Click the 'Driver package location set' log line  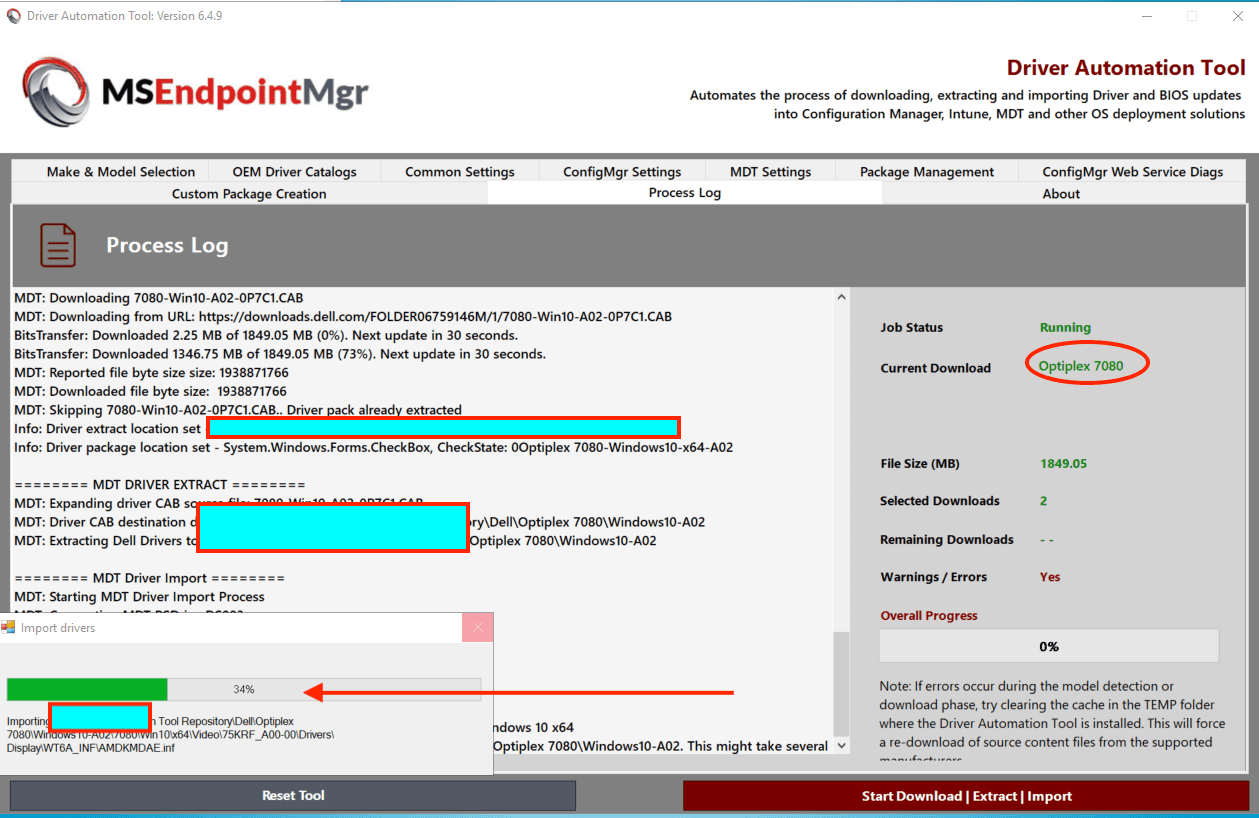(x=373, y=447)
